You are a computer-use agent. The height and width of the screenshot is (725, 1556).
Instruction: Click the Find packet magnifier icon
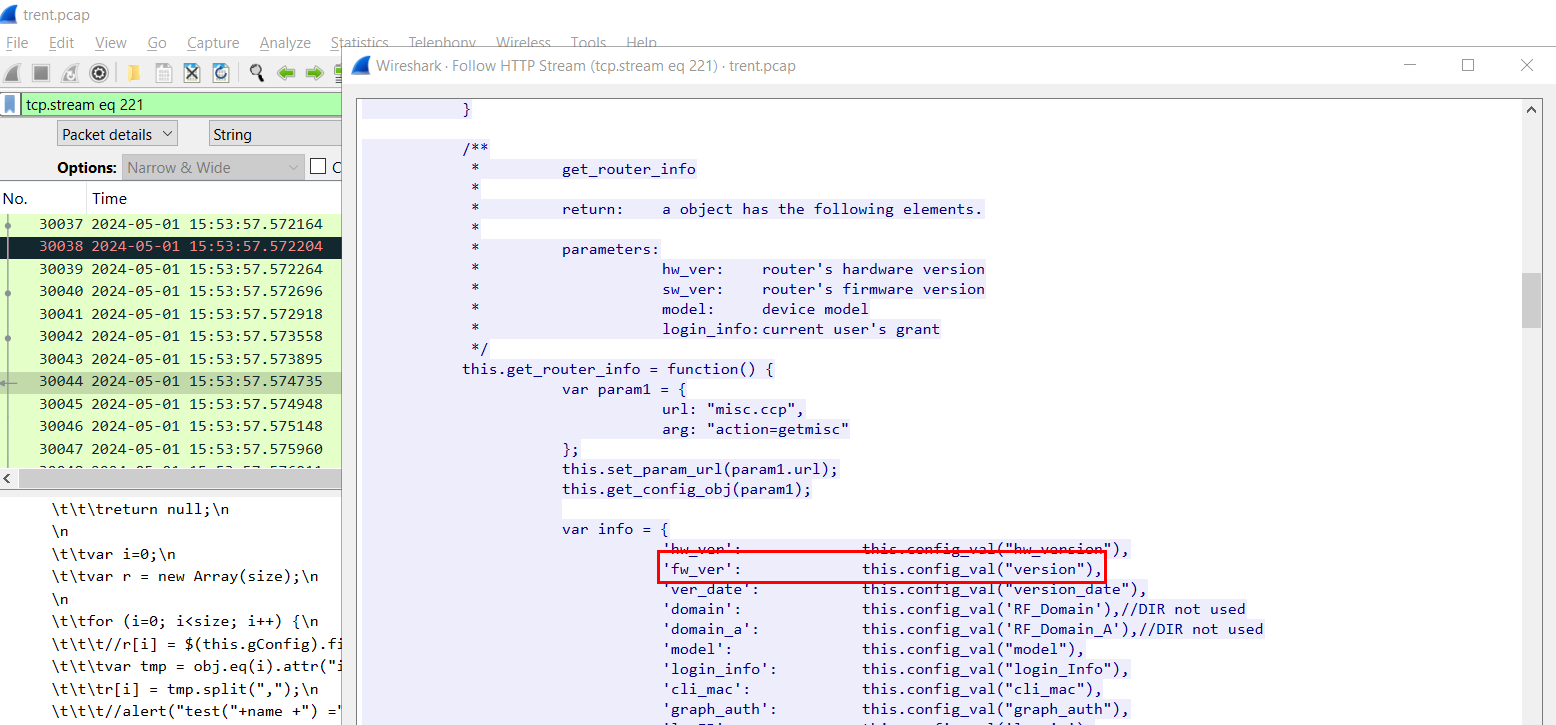pyautogui.click(x=257, y=73)
